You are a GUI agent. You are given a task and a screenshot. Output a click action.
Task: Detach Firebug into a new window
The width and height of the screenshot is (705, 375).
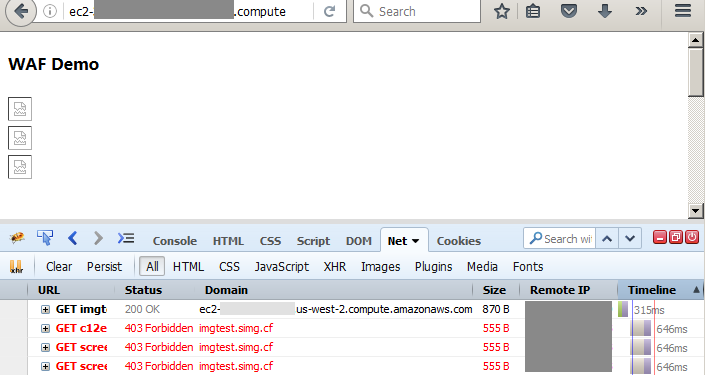pyautogui.click(x=676, y=237)
